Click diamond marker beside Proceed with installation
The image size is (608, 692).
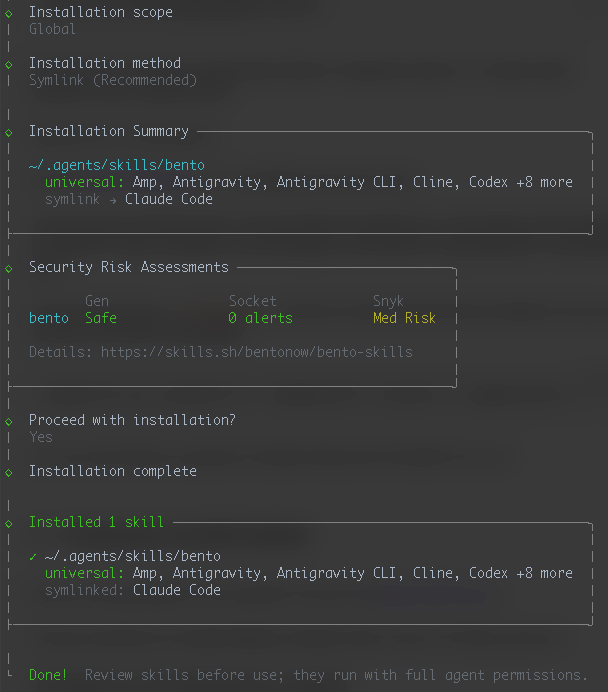click(x=9, y=421)
